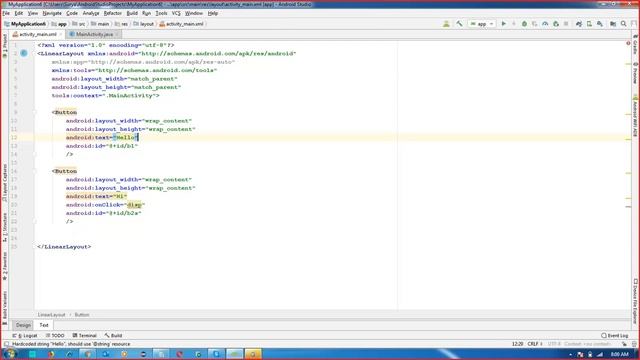The image size is (640, 360).
Task: Open the Tools menu
Action: [x=161, y=13]
